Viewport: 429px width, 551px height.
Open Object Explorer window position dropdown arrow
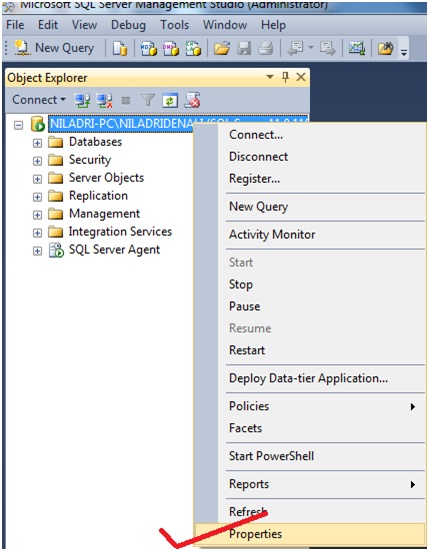270,76
